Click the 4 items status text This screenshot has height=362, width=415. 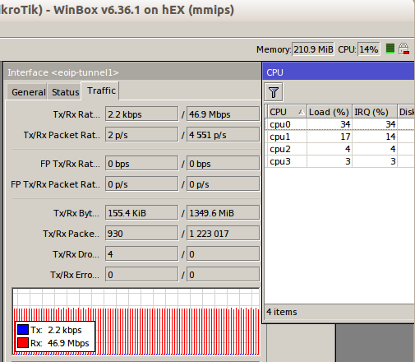[282, 312]
